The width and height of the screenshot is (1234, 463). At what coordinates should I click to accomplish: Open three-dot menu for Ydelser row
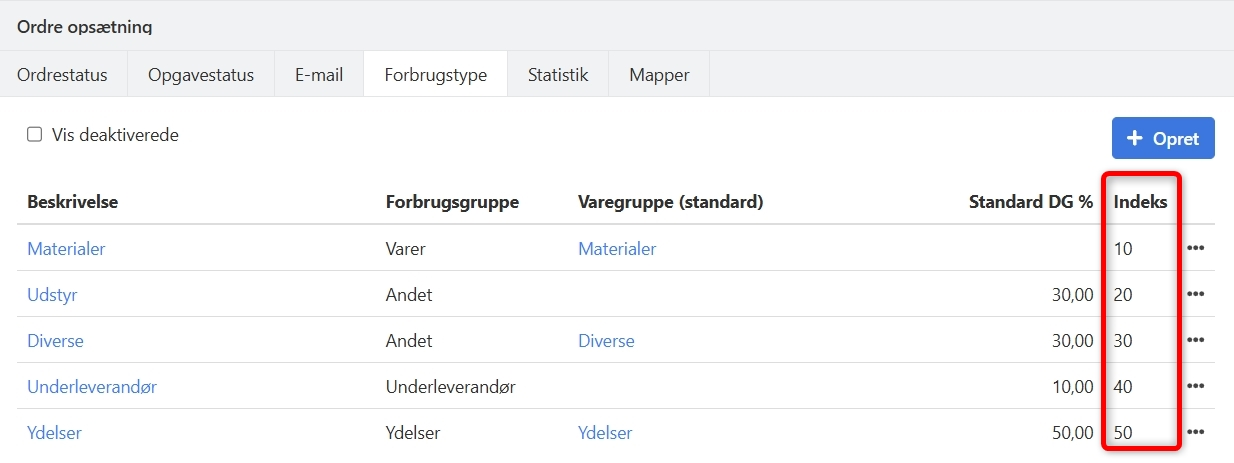click(x=1195, y=432)
